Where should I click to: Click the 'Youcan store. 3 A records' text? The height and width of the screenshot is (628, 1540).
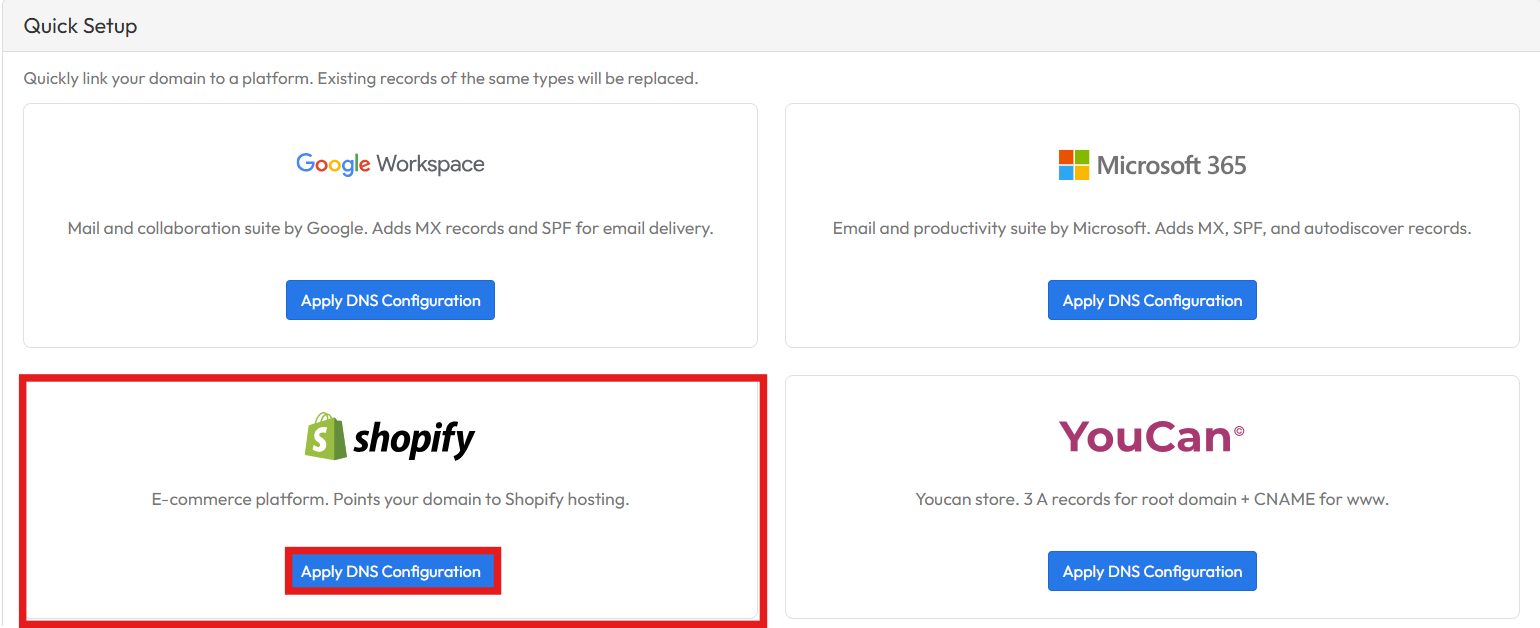1152,499
